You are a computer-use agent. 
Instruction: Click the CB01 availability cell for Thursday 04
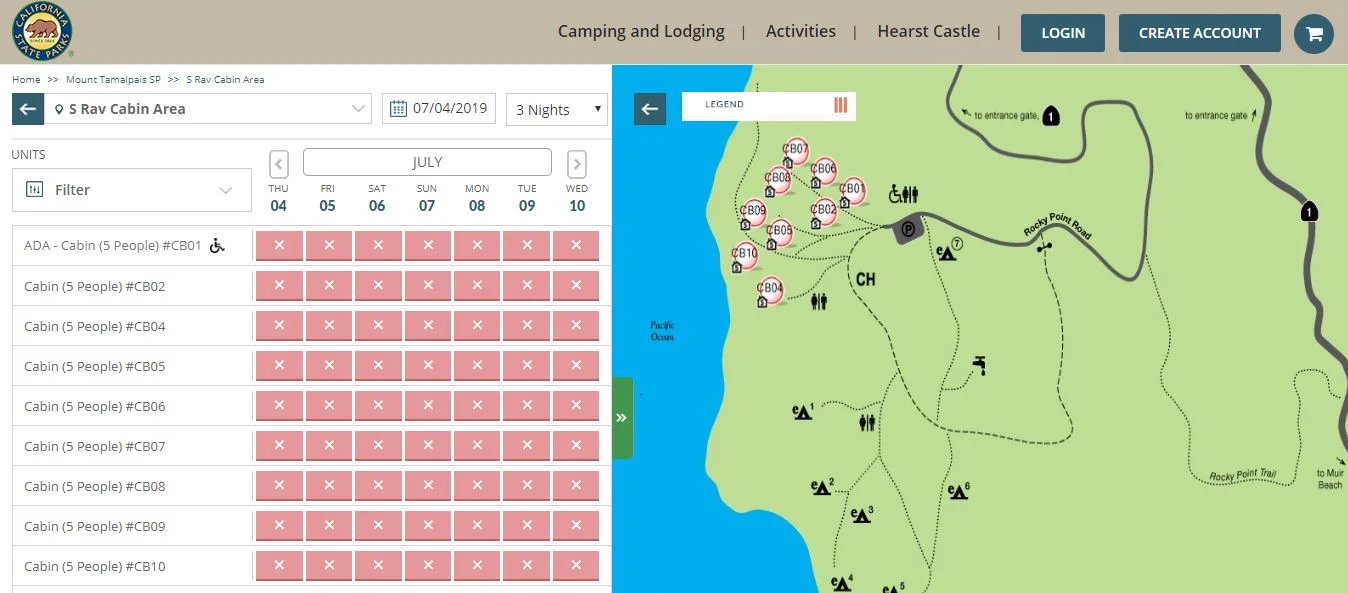279,246
